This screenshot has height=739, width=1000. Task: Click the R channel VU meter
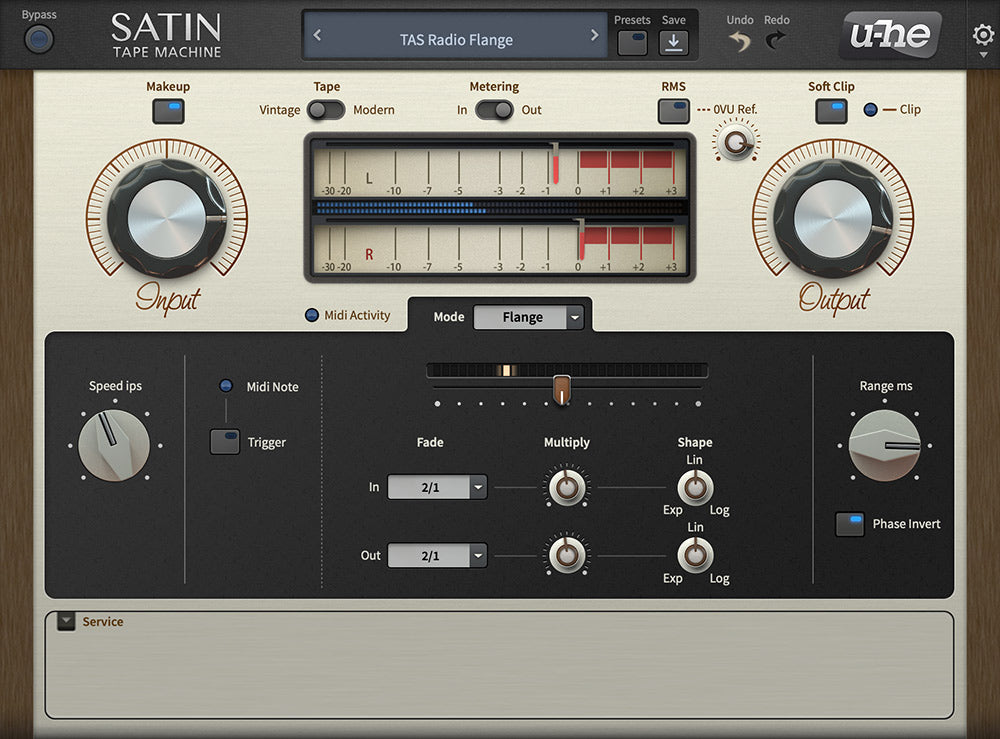pos(499,245)
